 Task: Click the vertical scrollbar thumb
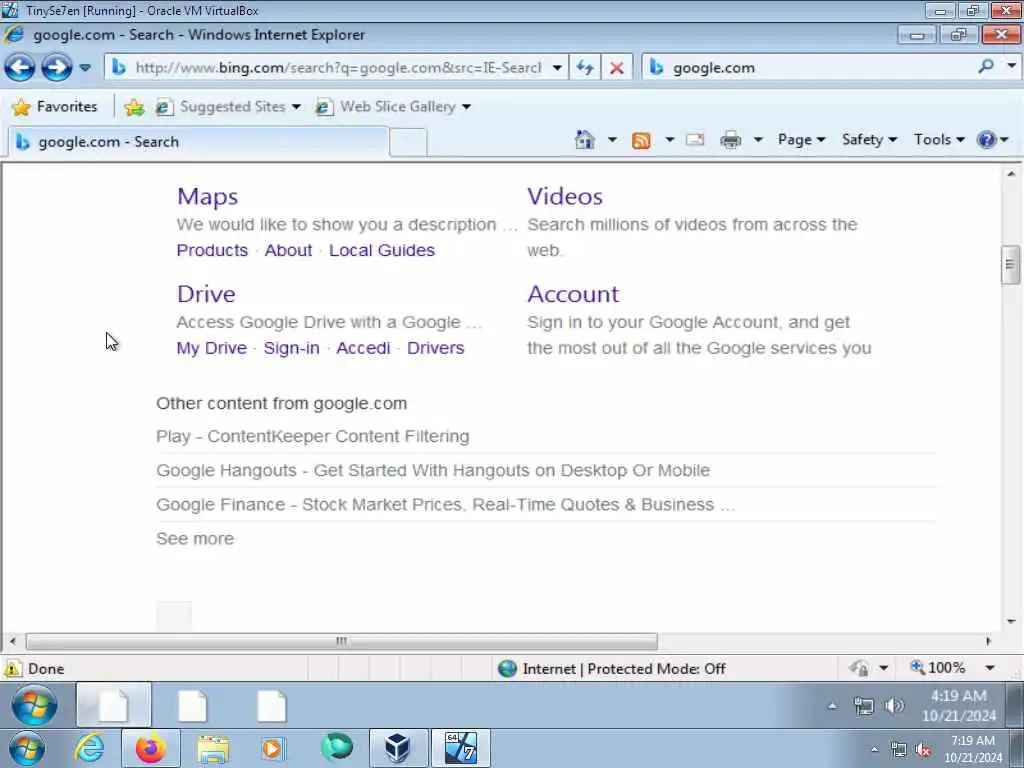1010,265
